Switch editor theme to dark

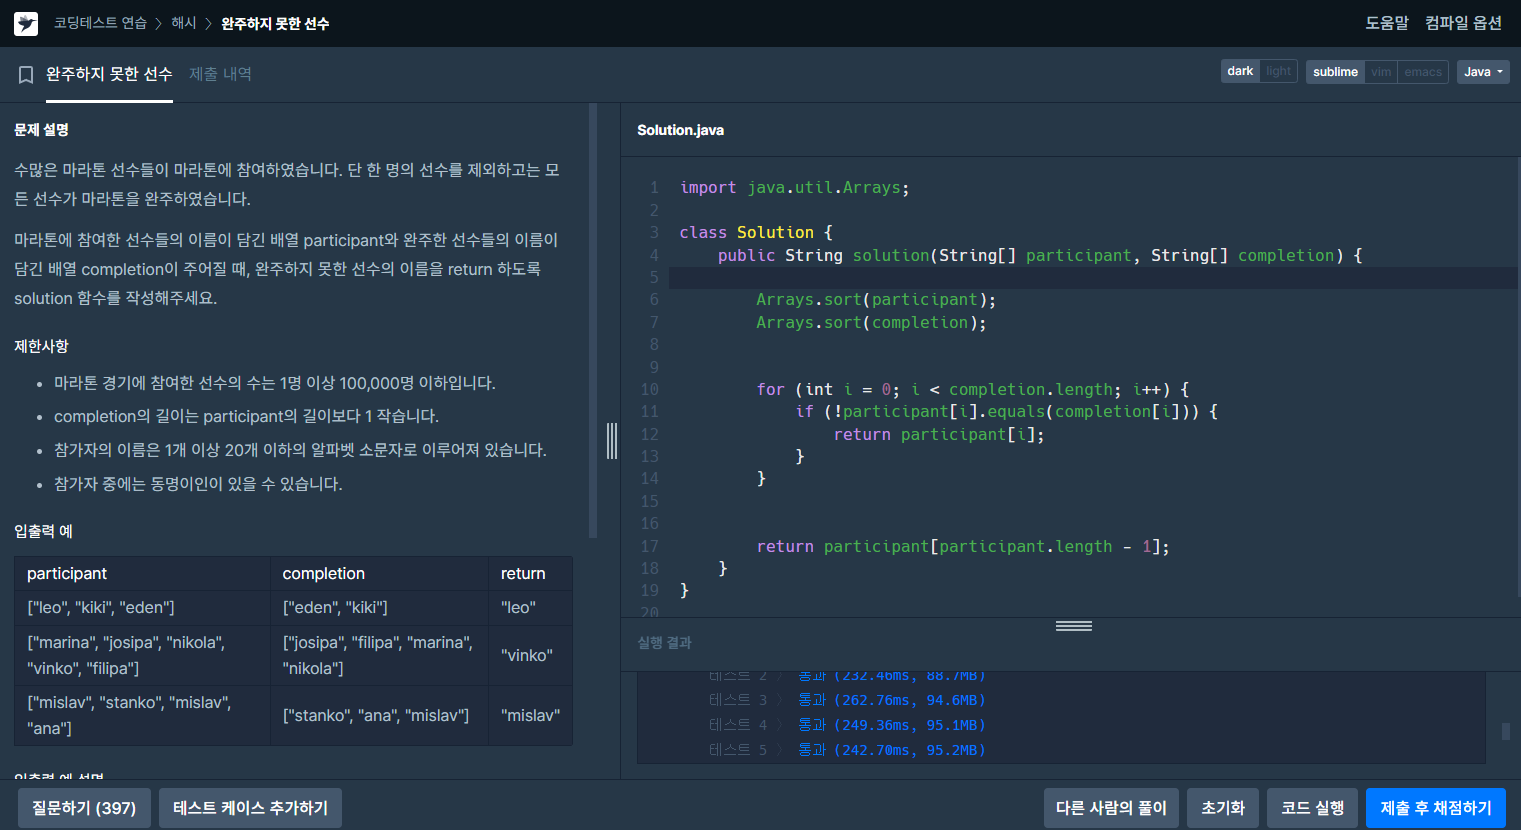(x=1240, y=71)
